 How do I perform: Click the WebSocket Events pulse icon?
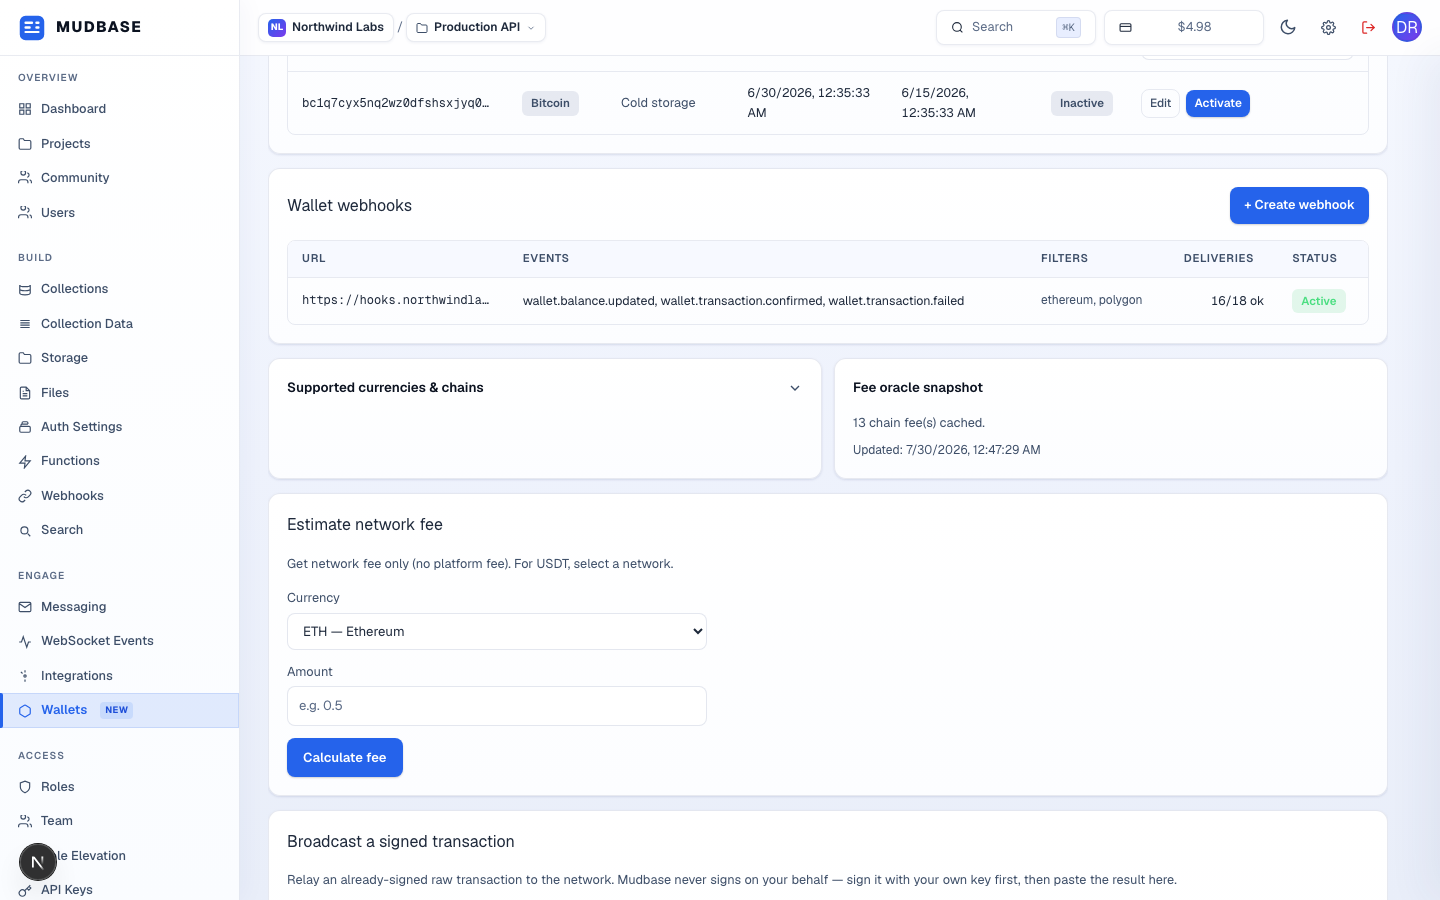pos(25,641)
